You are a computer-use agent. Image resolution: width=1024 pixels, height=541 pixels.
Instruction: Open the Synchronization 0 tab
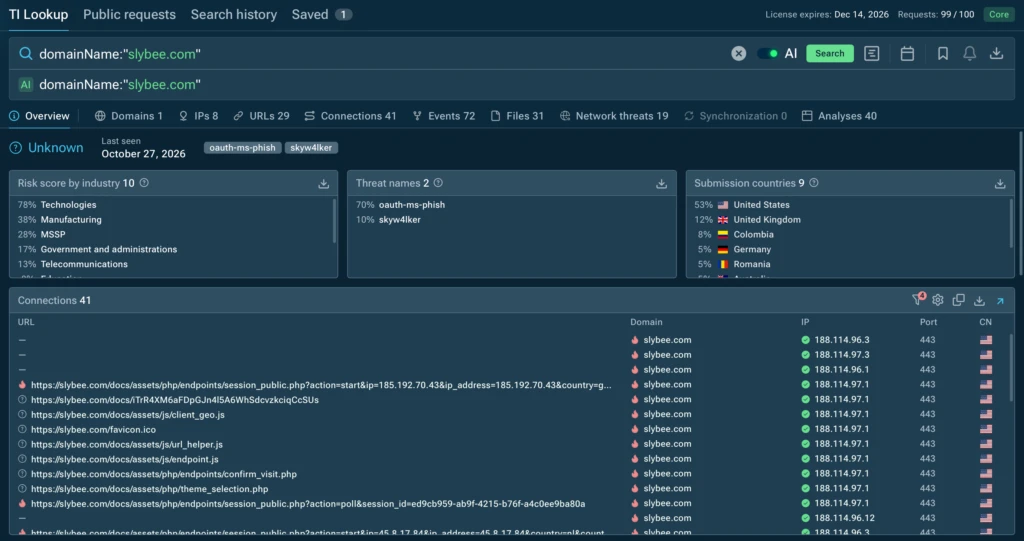pos(735,116)
